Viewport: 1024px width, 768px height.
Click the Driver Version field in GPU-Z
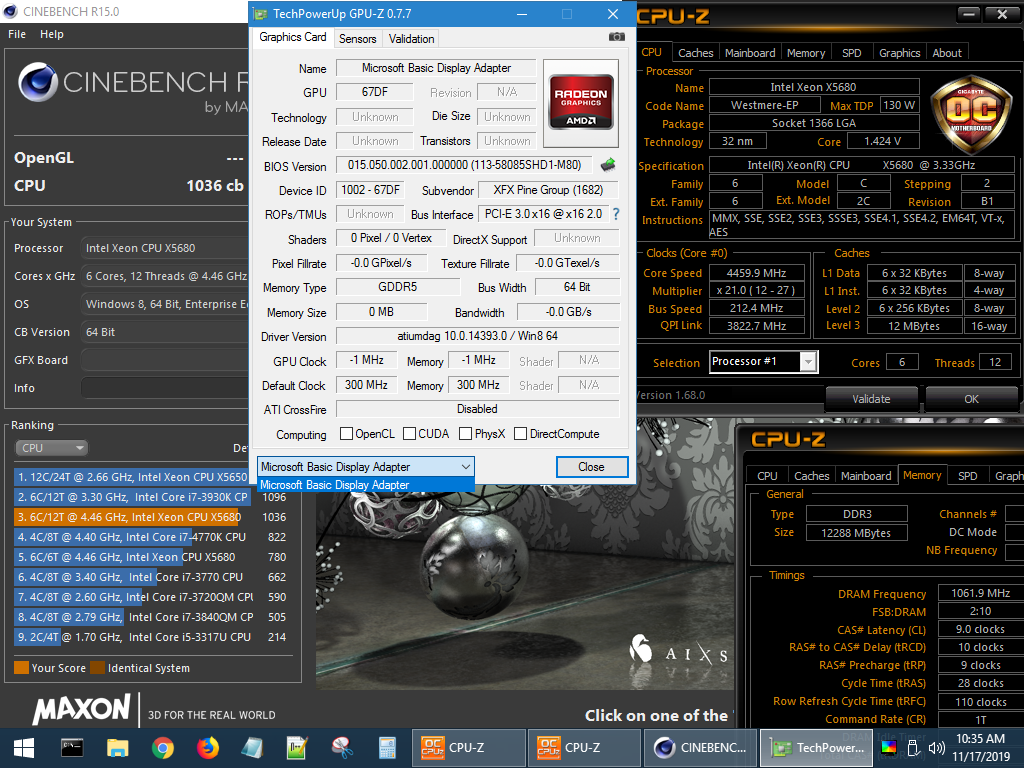[477, 336]
